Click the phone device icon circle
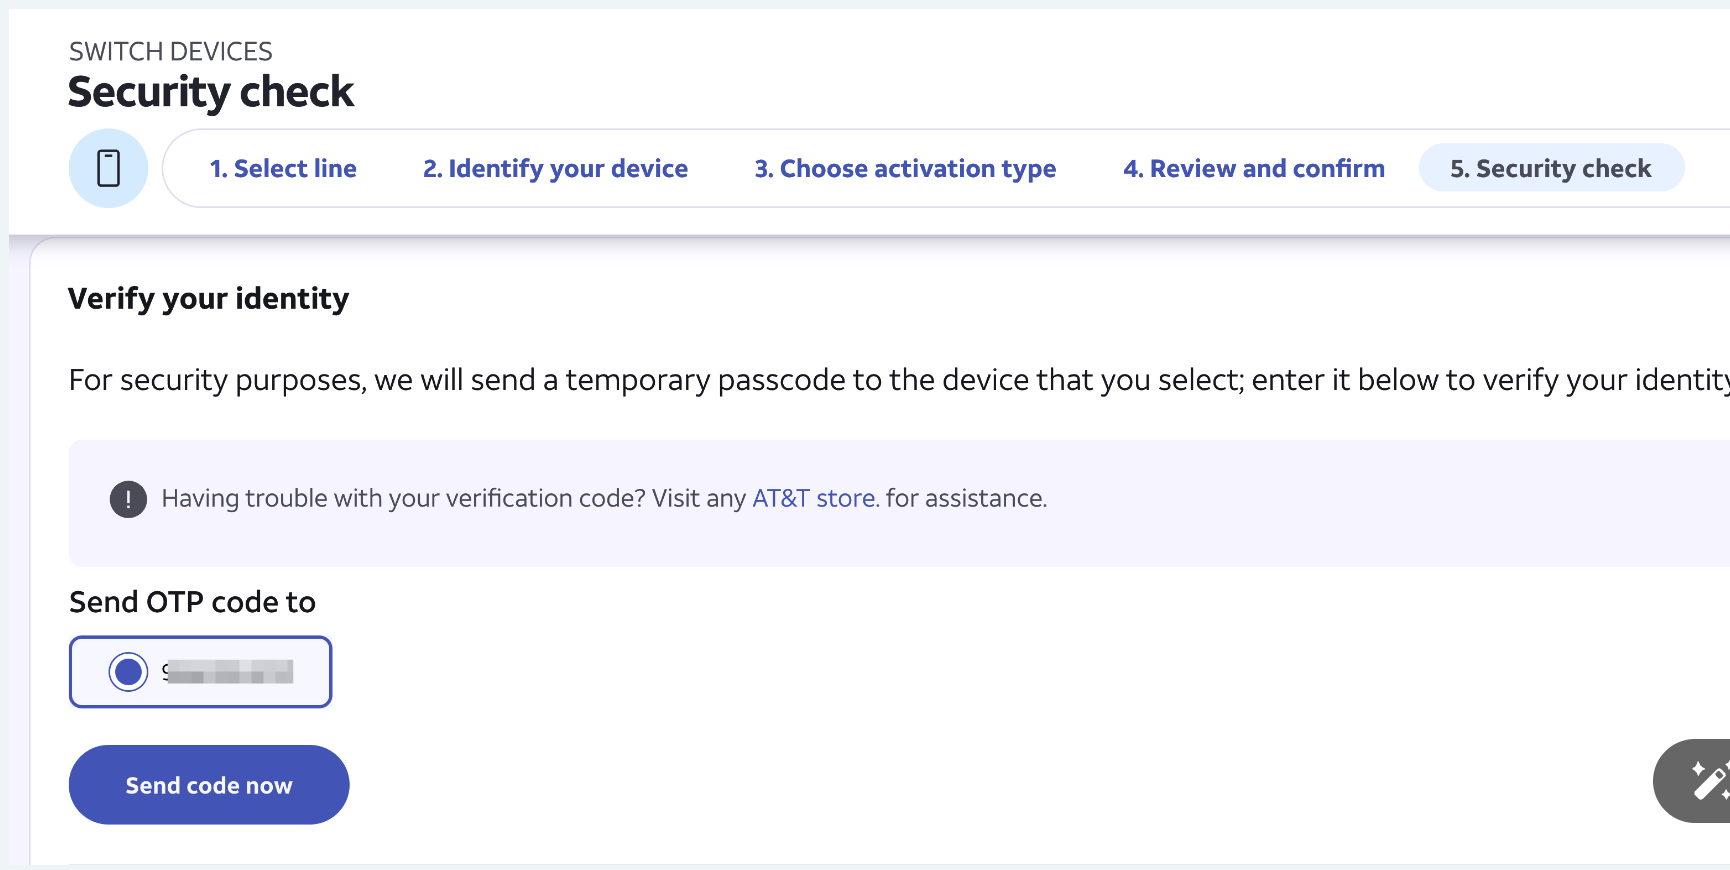Viewport: 1730px width, 870px height. [x=108, y=168]
